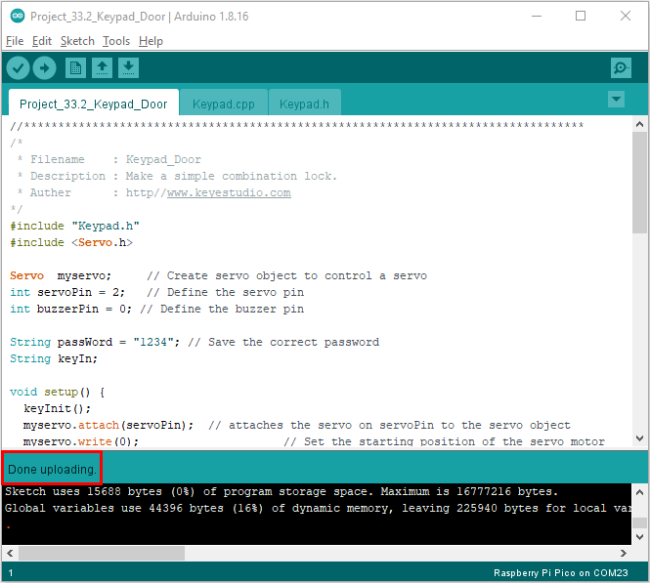Click the 'String passWord = "1234";' line

tap(95, 342)
